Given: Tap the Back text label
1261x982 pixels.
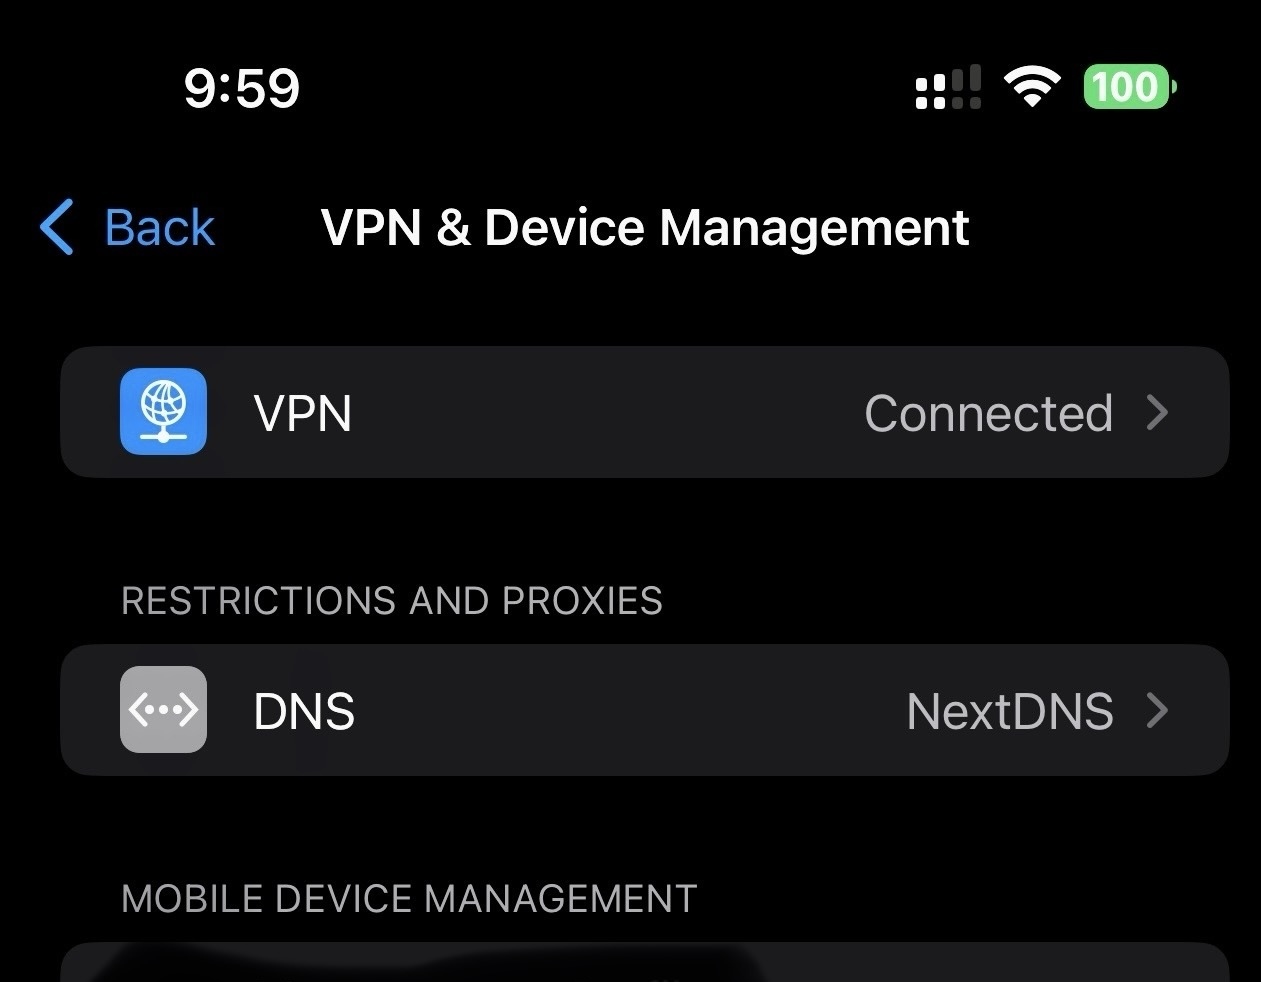Looking at the screenshot, I should pyautogui.click(x=159, y=228).
